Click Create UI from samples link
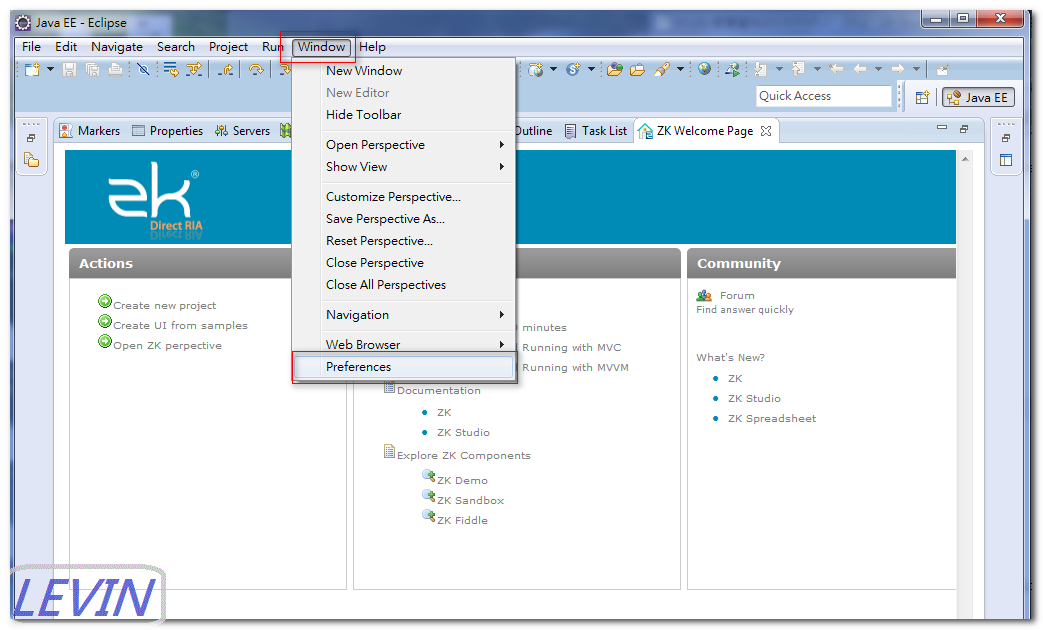This screenshot has height=630, width=1043. 180,325
